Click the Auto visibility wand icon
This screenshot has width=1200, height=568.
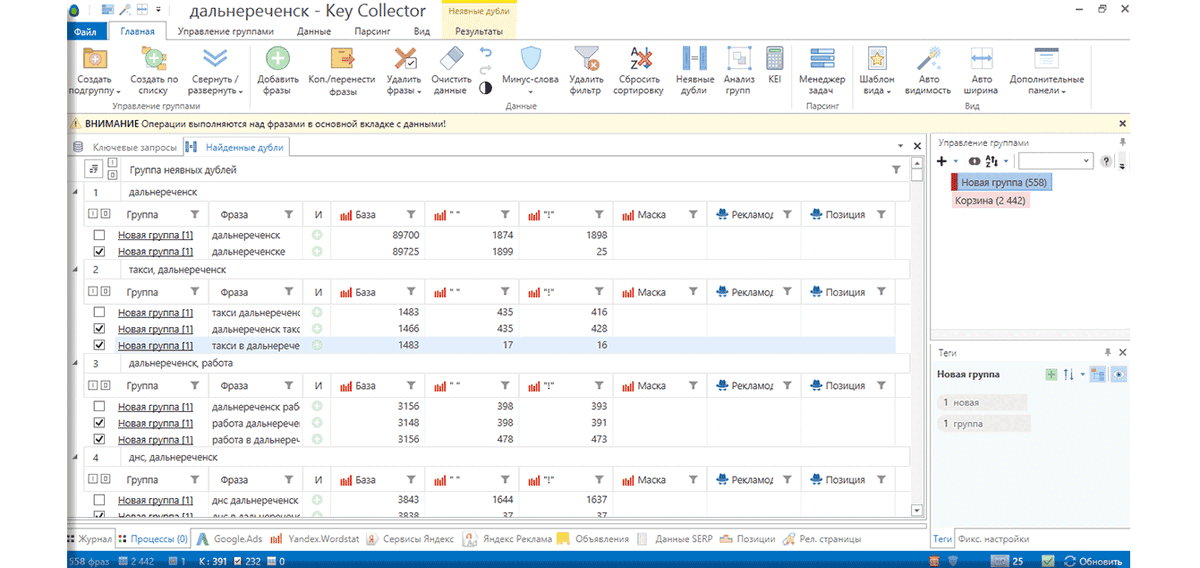tap(928, 58)
